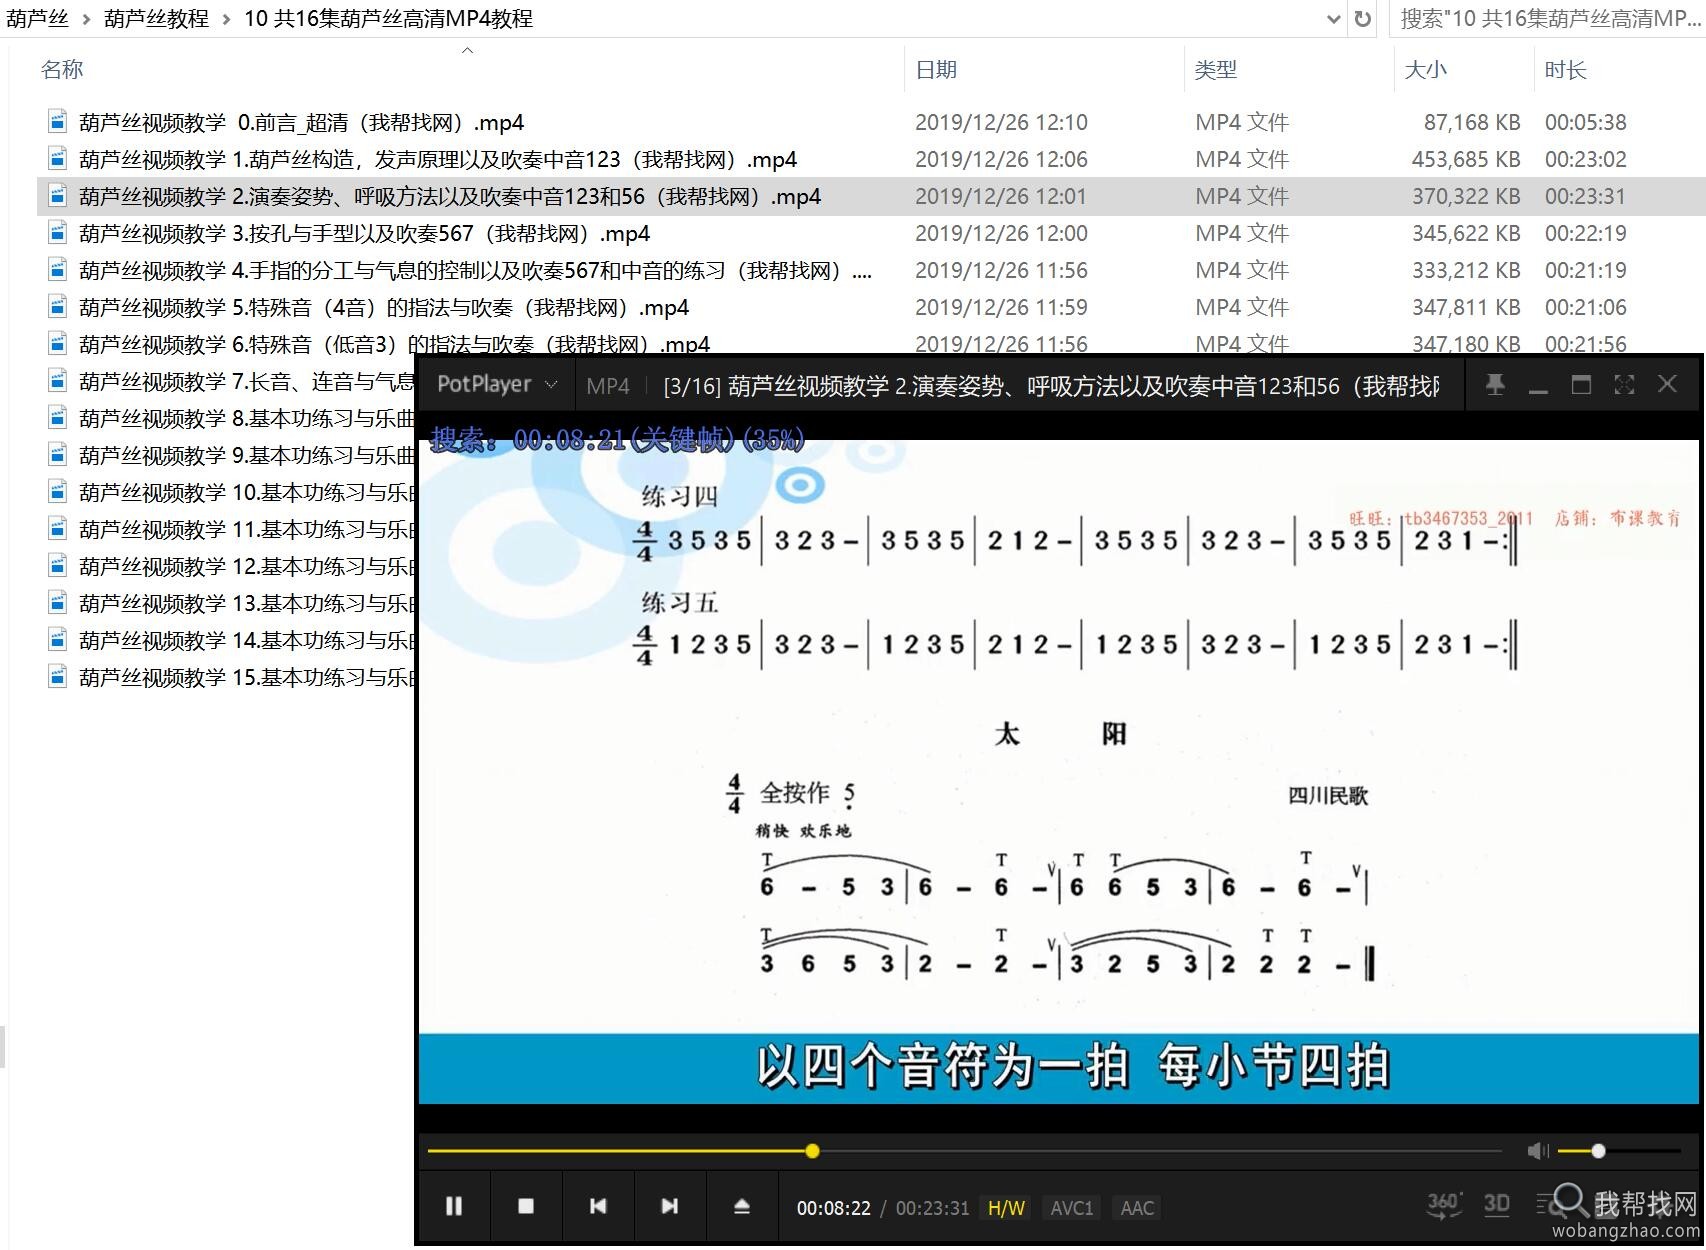The width and height of the screenshot is (1706, 1250).
Task: Select file 4.手指的分工与气息的控制
Action: tap(475, 271)
